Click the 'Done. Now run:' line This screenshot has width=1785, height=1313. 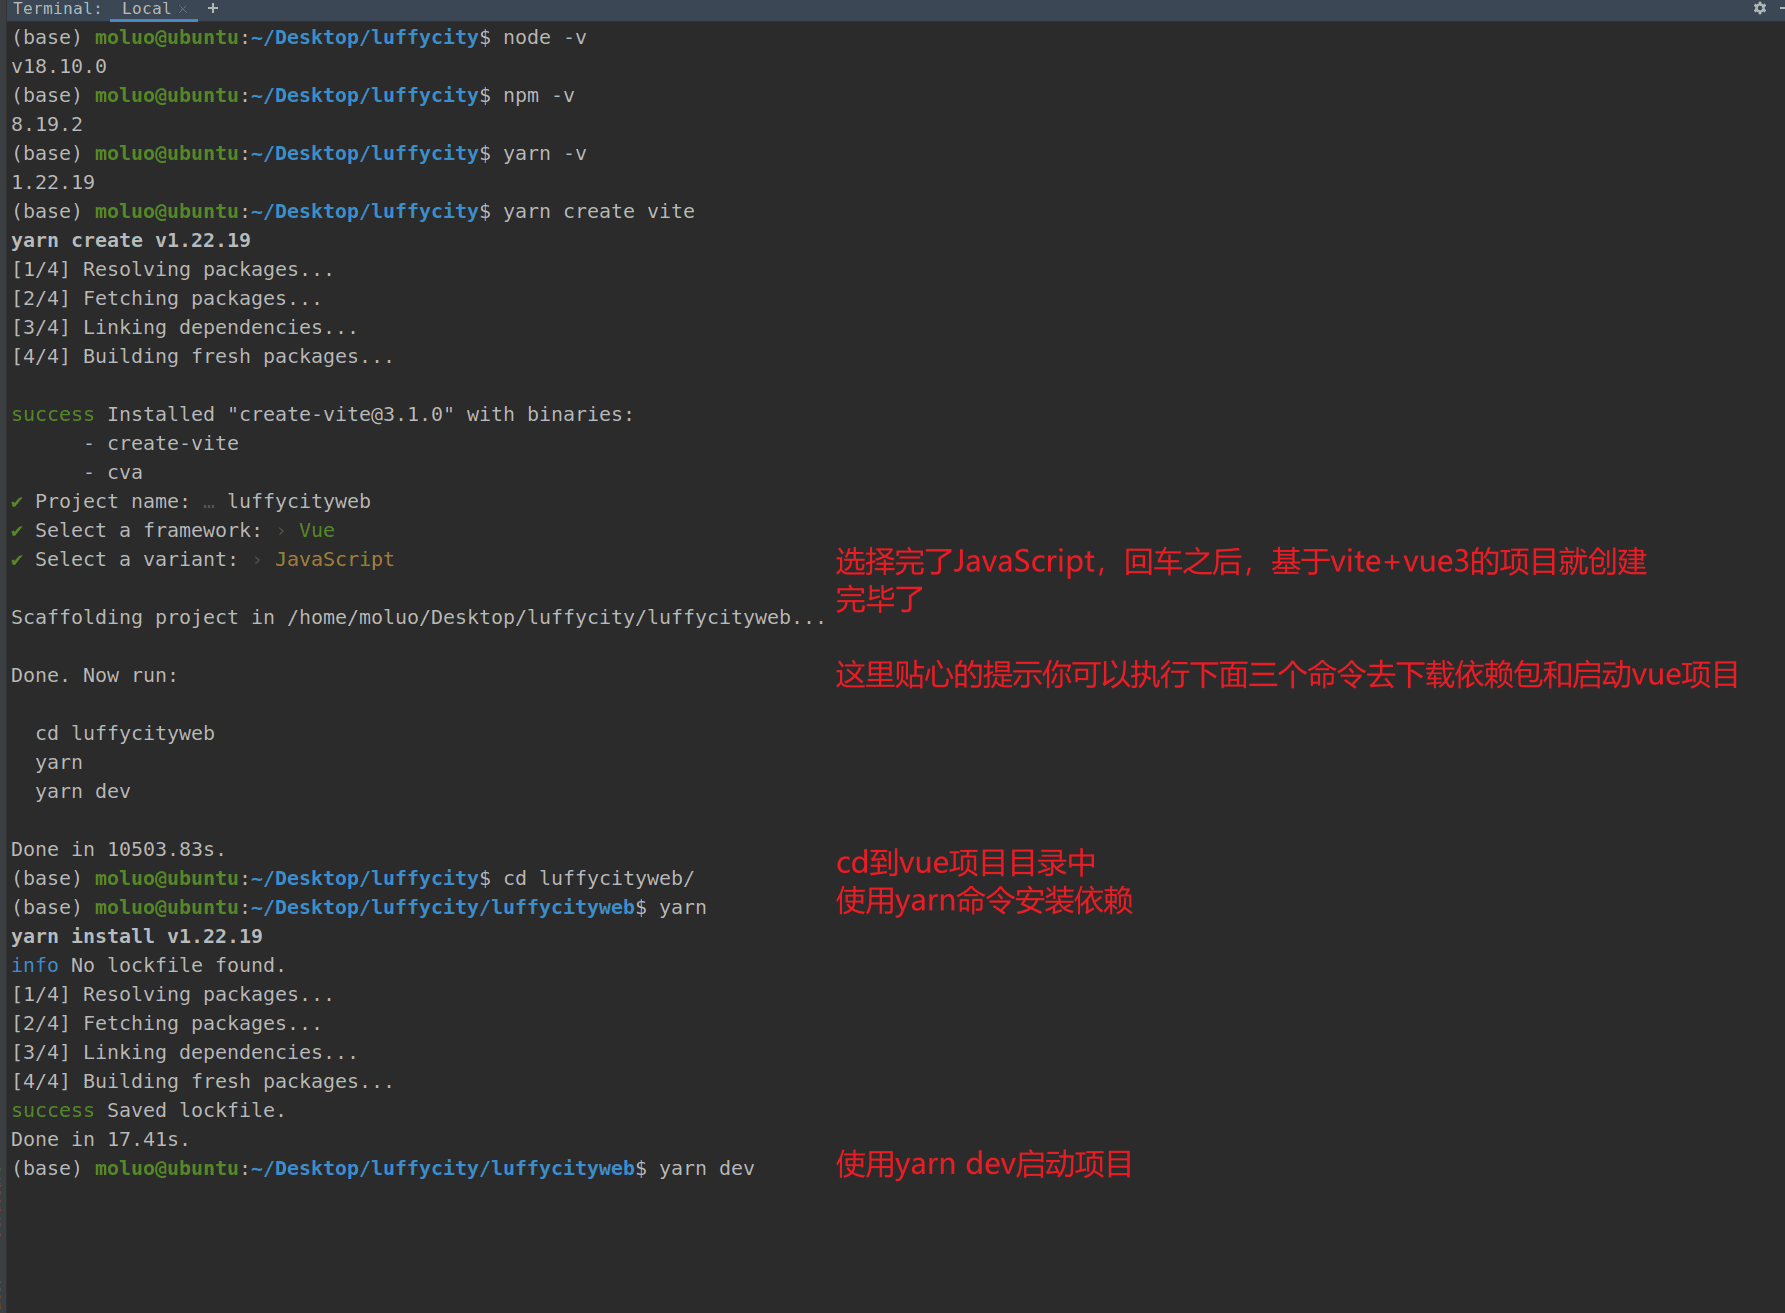coord(94,675)
